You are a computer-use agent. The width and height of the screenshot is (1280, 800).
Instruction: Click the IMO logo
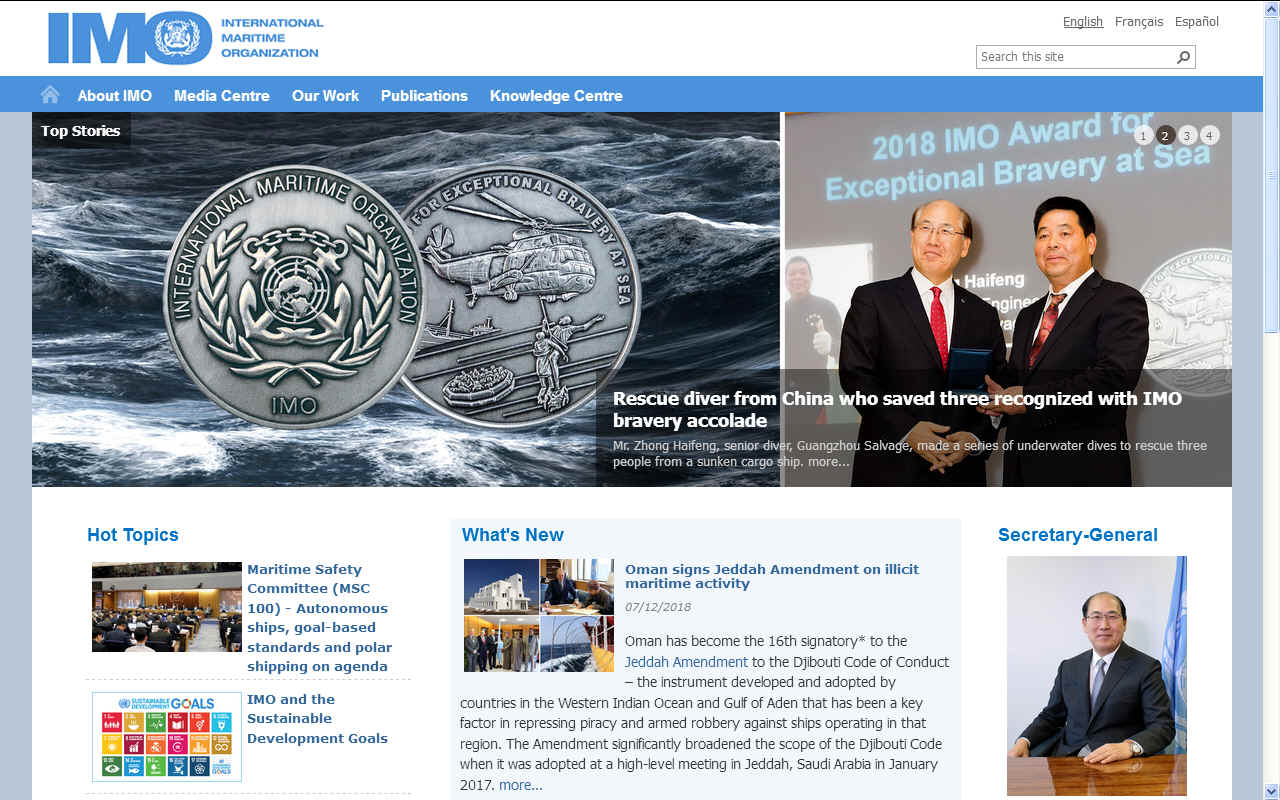click(x=185, y=39)
